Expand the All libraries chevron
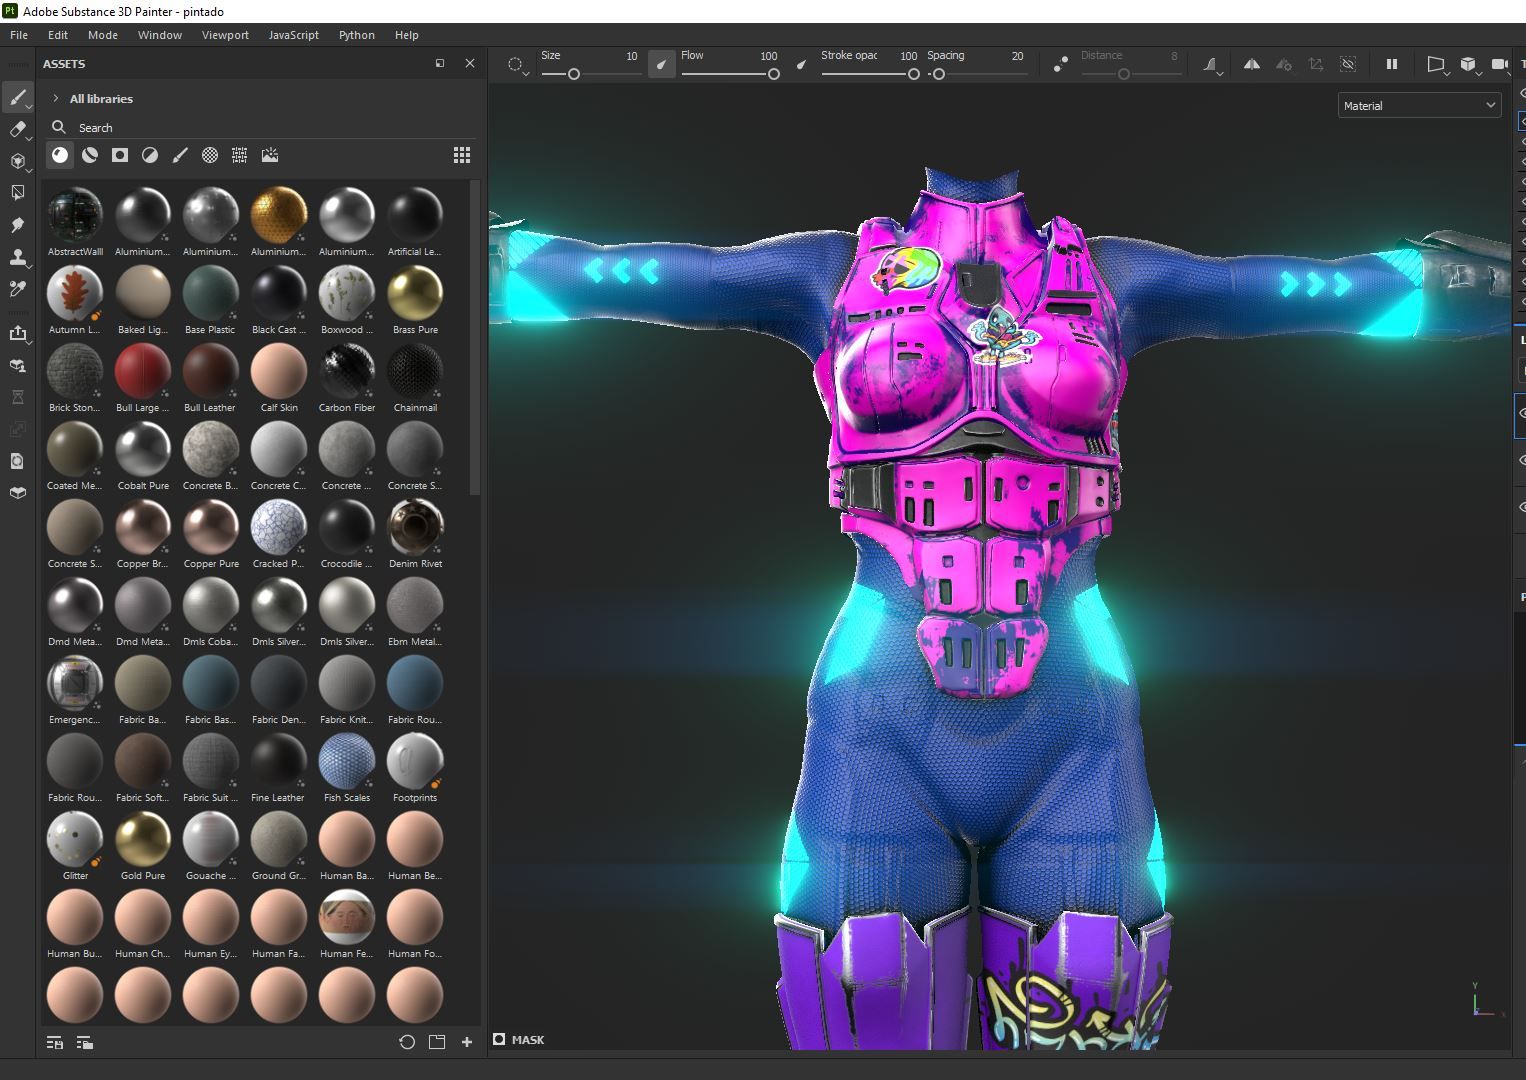Image resolution: width=1526 pixels, height=1080 pixels. (55, 98)
